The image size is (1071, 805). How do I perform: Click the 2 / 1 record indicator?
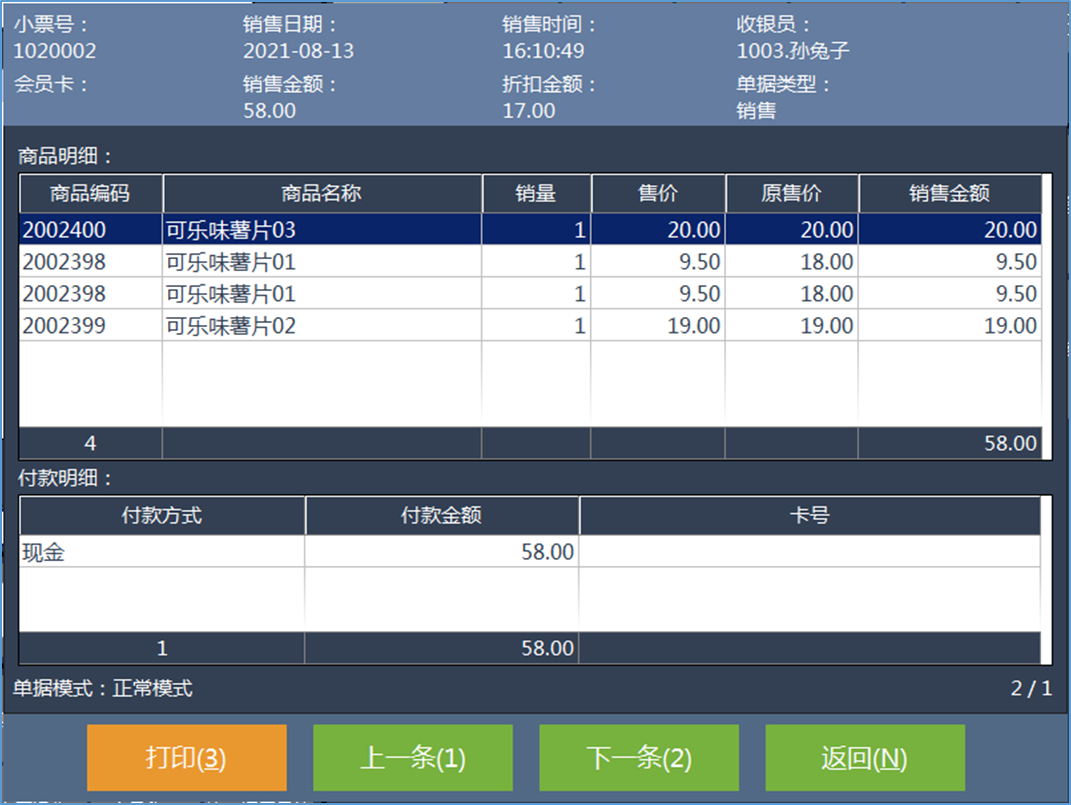[x=1031, y=688]
